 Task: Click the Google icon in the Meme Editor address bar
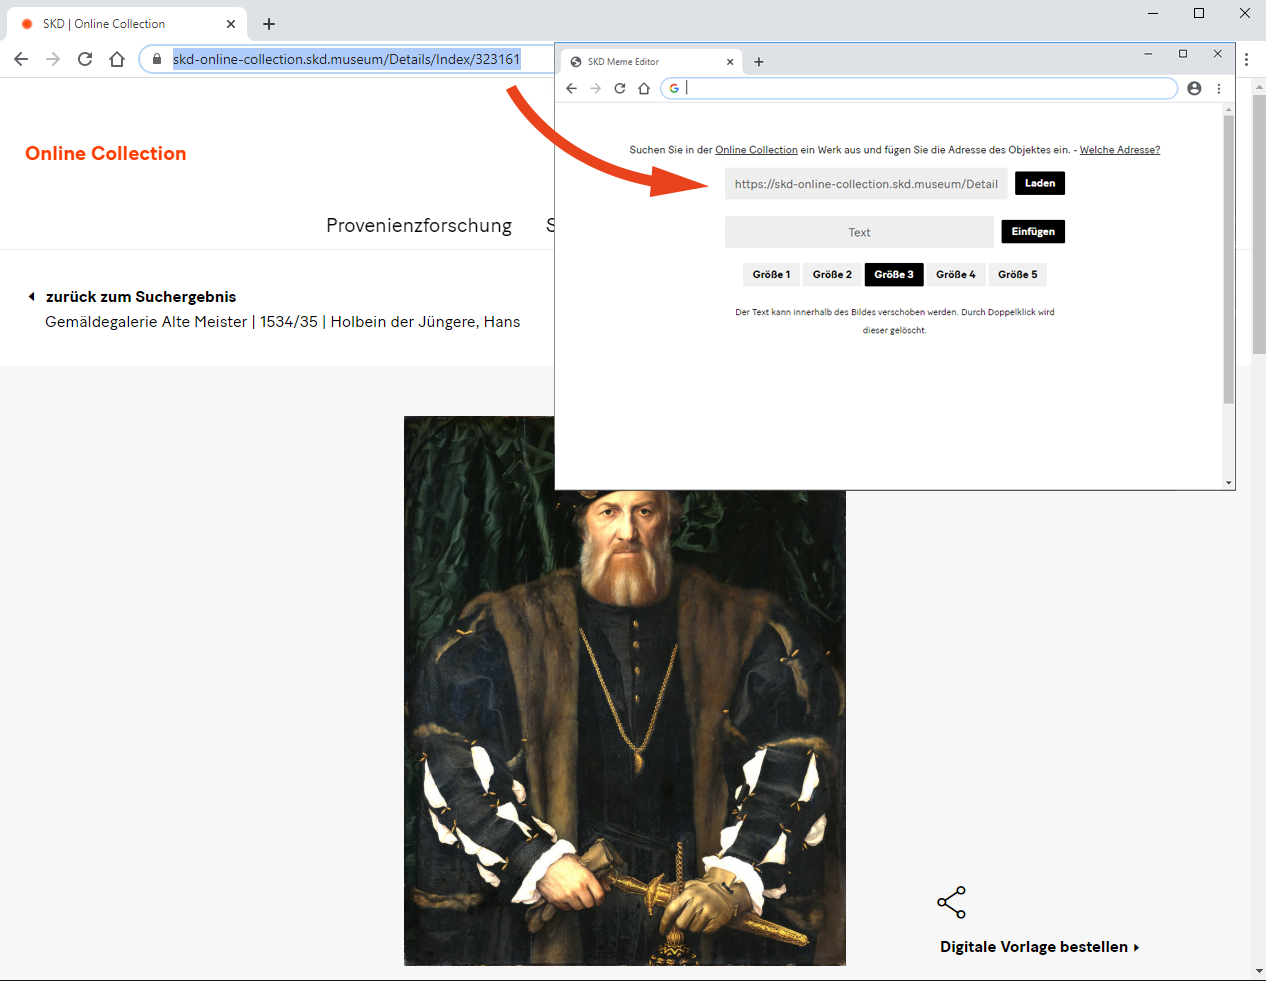click(674, 88)
